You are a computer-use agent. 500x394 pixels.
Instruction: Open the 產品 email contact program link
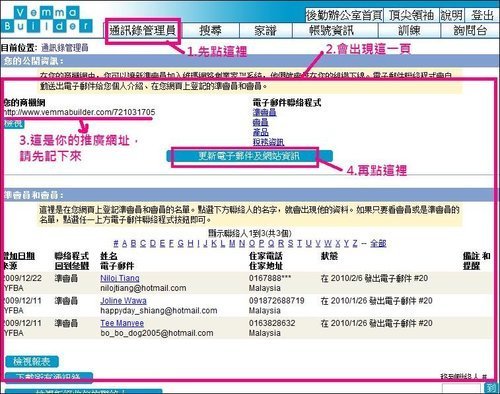coord(260,132)
